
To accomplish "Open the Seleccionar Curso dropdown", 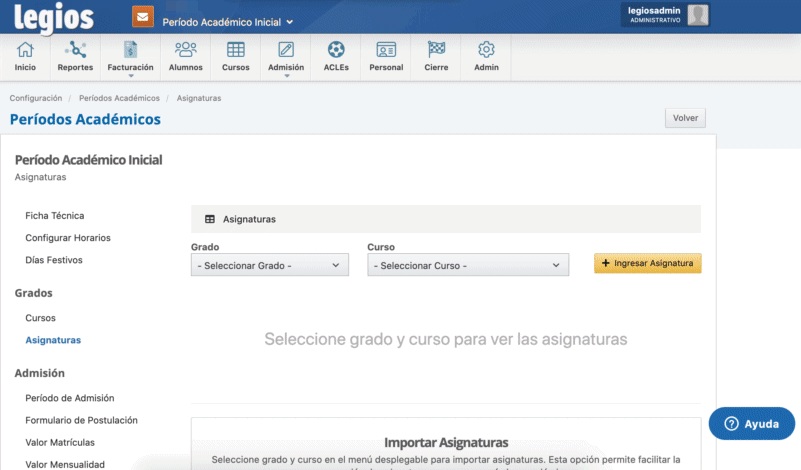I will (x=468, y=265).
